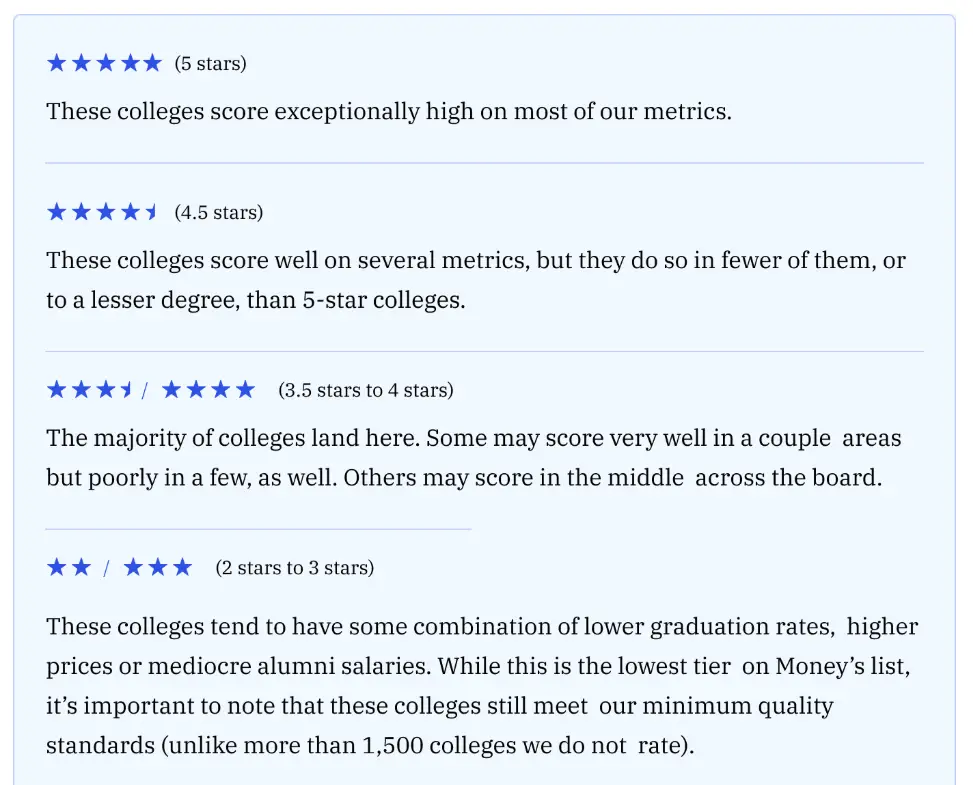Click "The majority of colleges land here" text
This screenshot has width=973, height=785.
233,438
